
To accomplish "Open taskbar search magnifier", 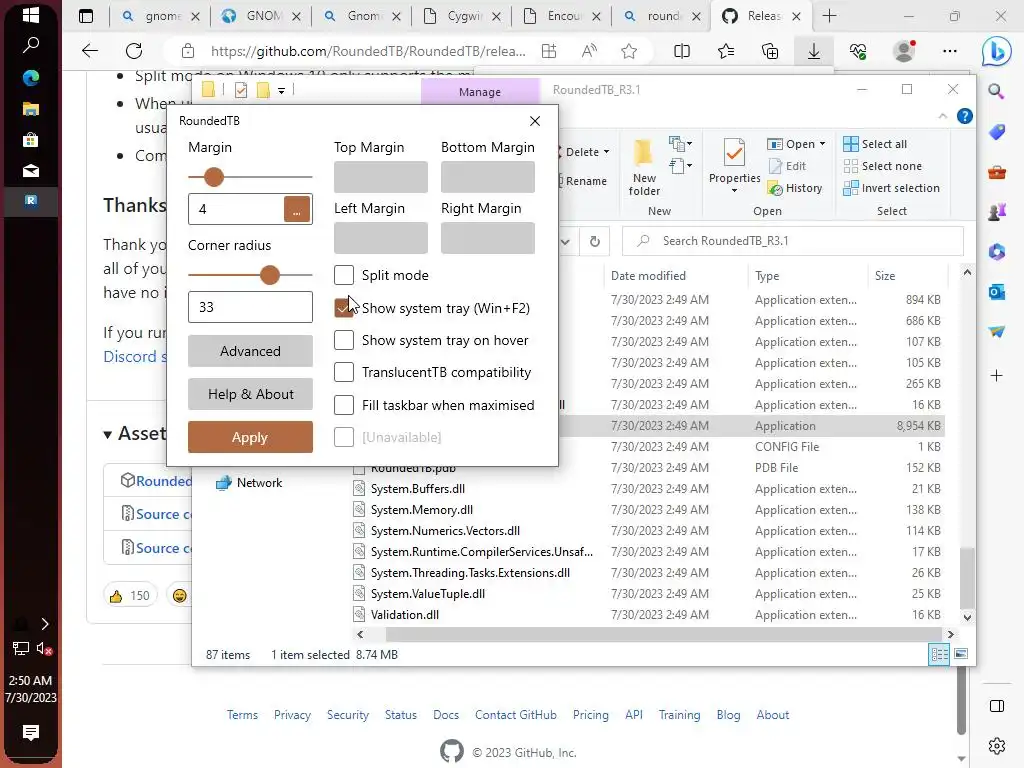I will [31, 45].
